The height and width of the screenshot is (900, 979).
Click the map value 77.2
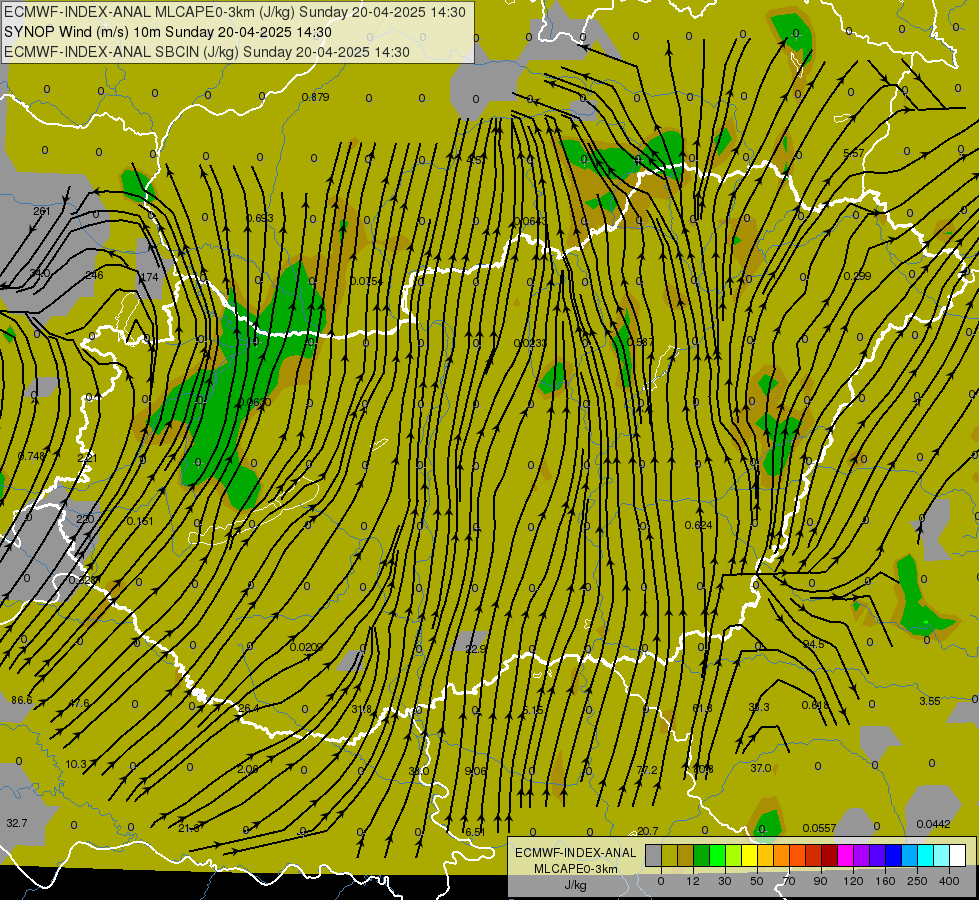coord(647,770)
